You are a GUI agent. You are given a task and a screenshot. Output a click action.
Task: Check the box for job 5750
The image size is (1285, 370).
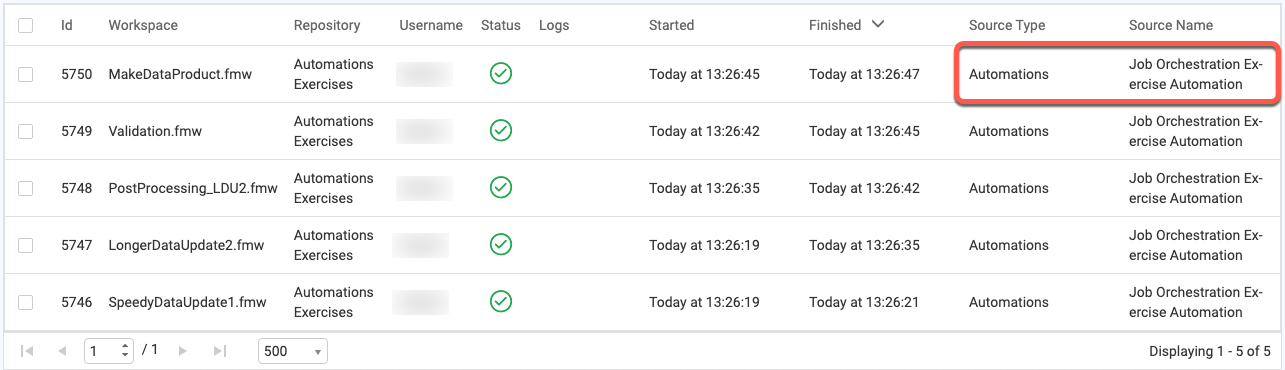point(25,74)
